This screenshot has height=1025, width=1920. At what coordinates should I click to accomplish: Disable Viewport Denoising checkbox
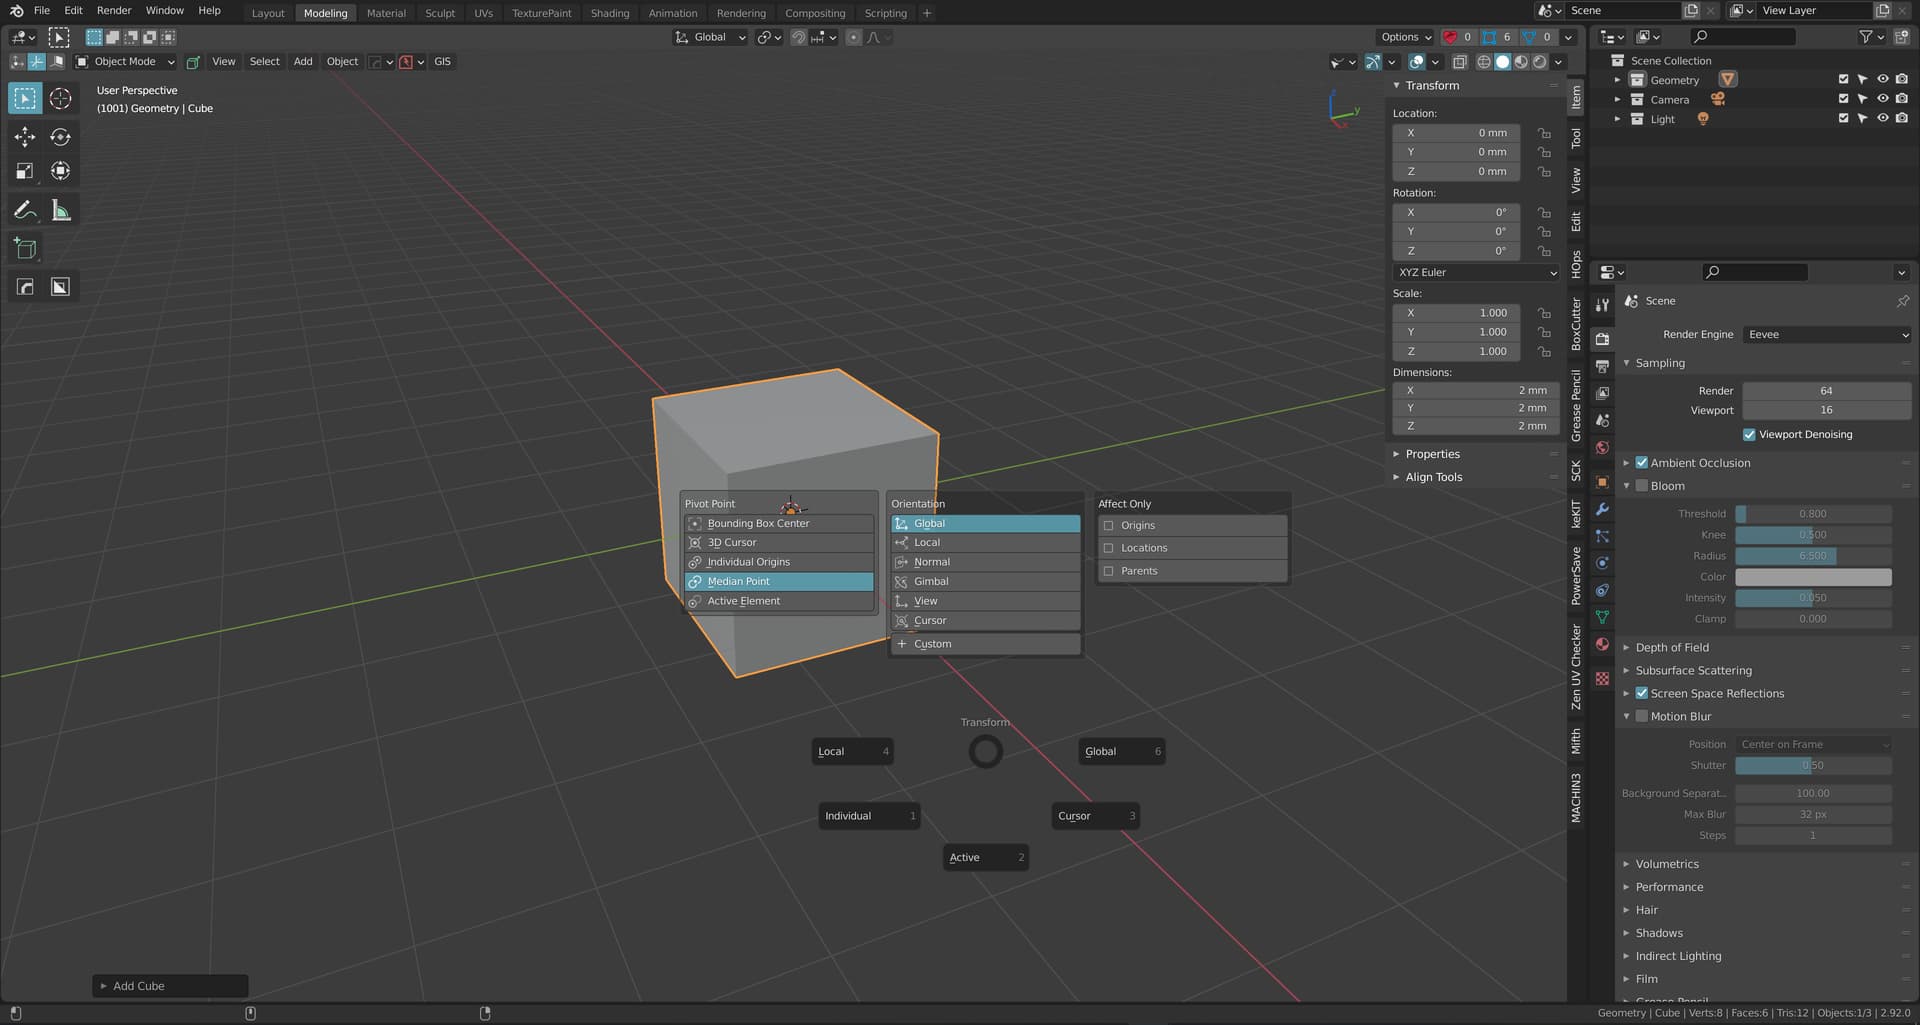click(x=1749, y=435)
